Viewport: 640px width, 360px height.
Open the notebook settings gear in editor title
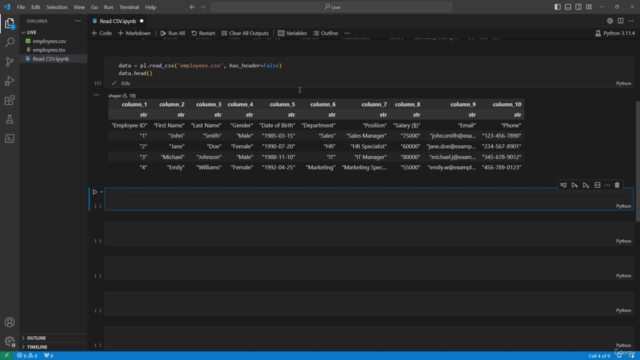610,21
